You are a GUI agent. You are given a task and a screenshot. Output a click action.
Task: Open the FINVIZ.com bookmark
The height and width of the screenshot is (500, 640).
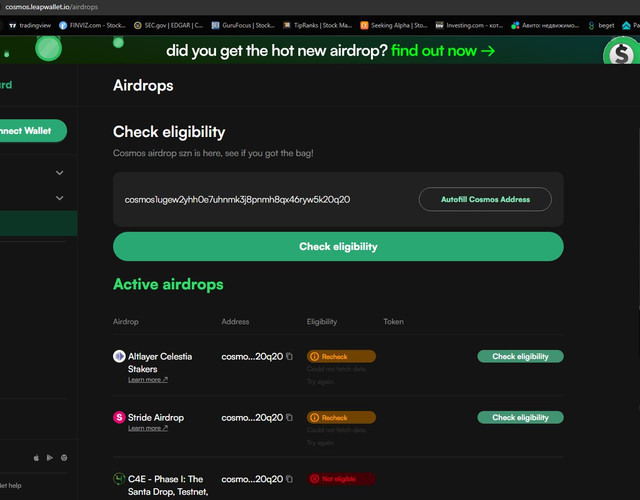(x=93, y=25)
